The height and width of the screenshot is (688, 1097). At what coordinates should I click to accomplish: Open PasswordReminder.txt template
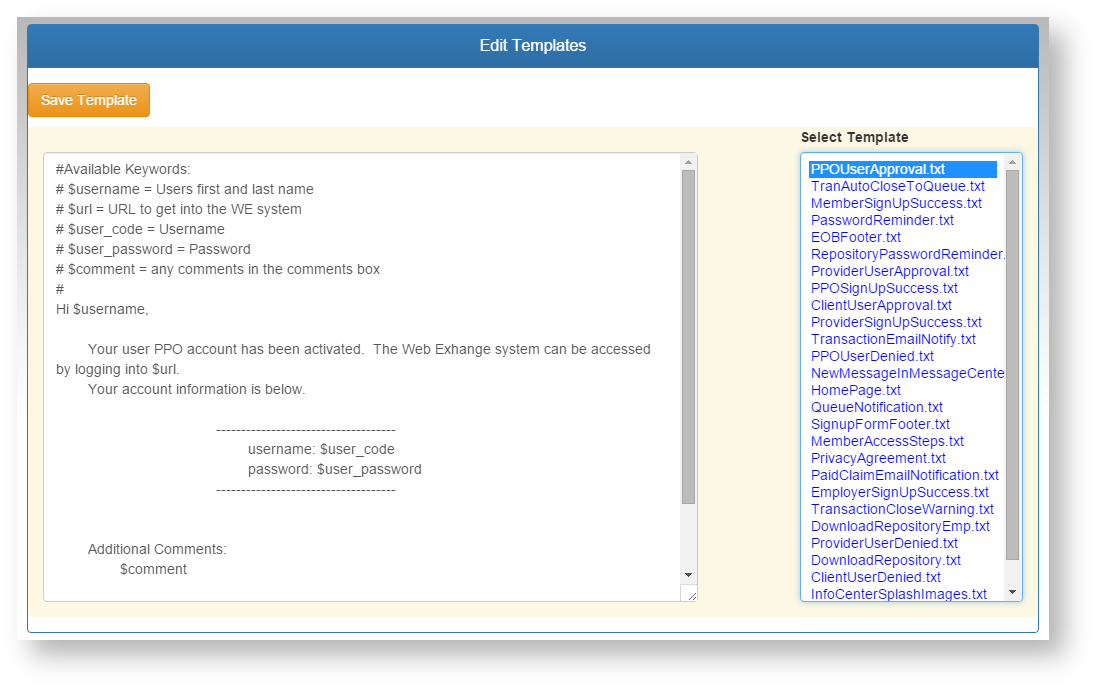882,220
